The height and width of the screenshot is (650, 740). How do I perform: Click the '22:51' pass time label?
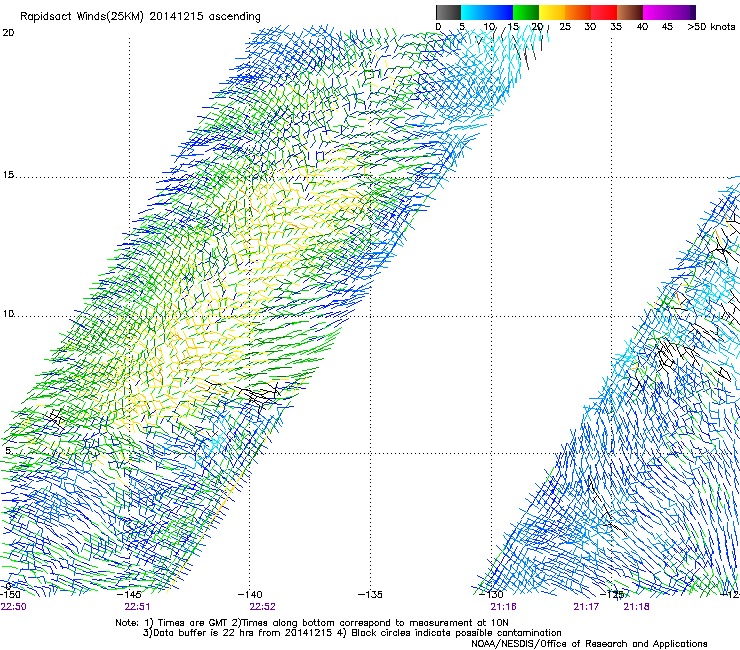137,607
